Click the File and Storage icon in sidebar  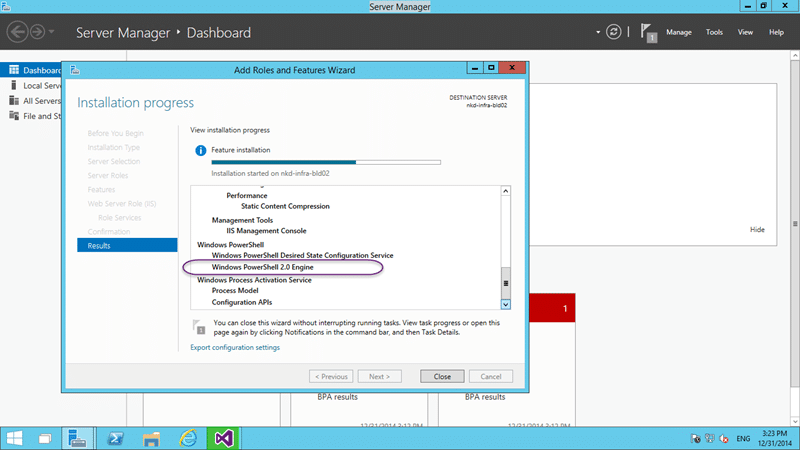click(14, 116)
